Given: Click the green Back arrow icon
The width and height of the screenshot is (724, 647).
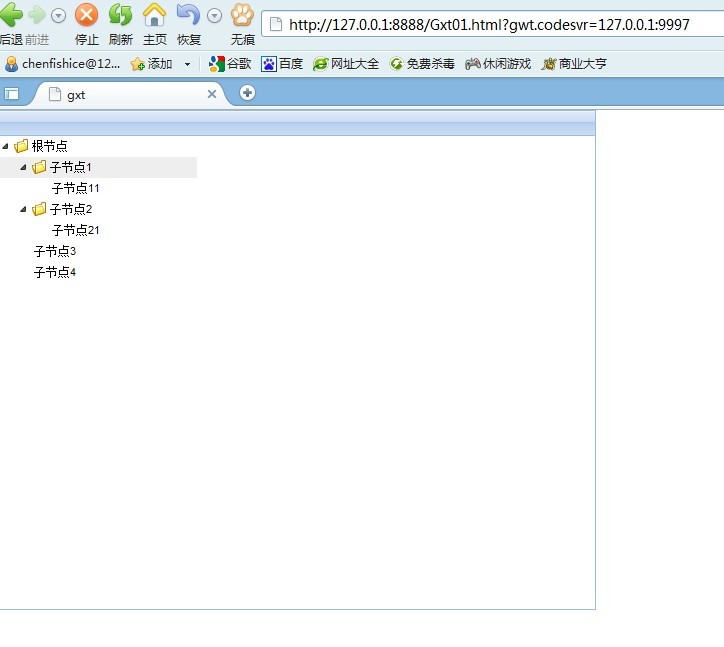Looking at the screenshot, I should point(11,15).
